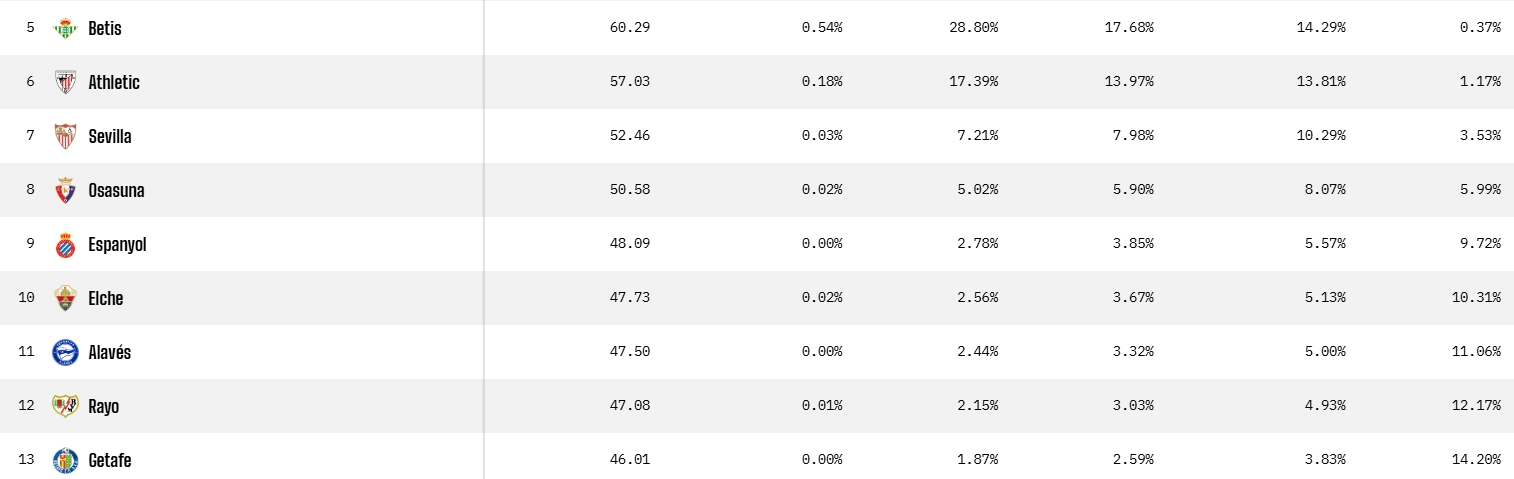
Task: Open the Espanyol team name link
Action: tap(117, 244)
